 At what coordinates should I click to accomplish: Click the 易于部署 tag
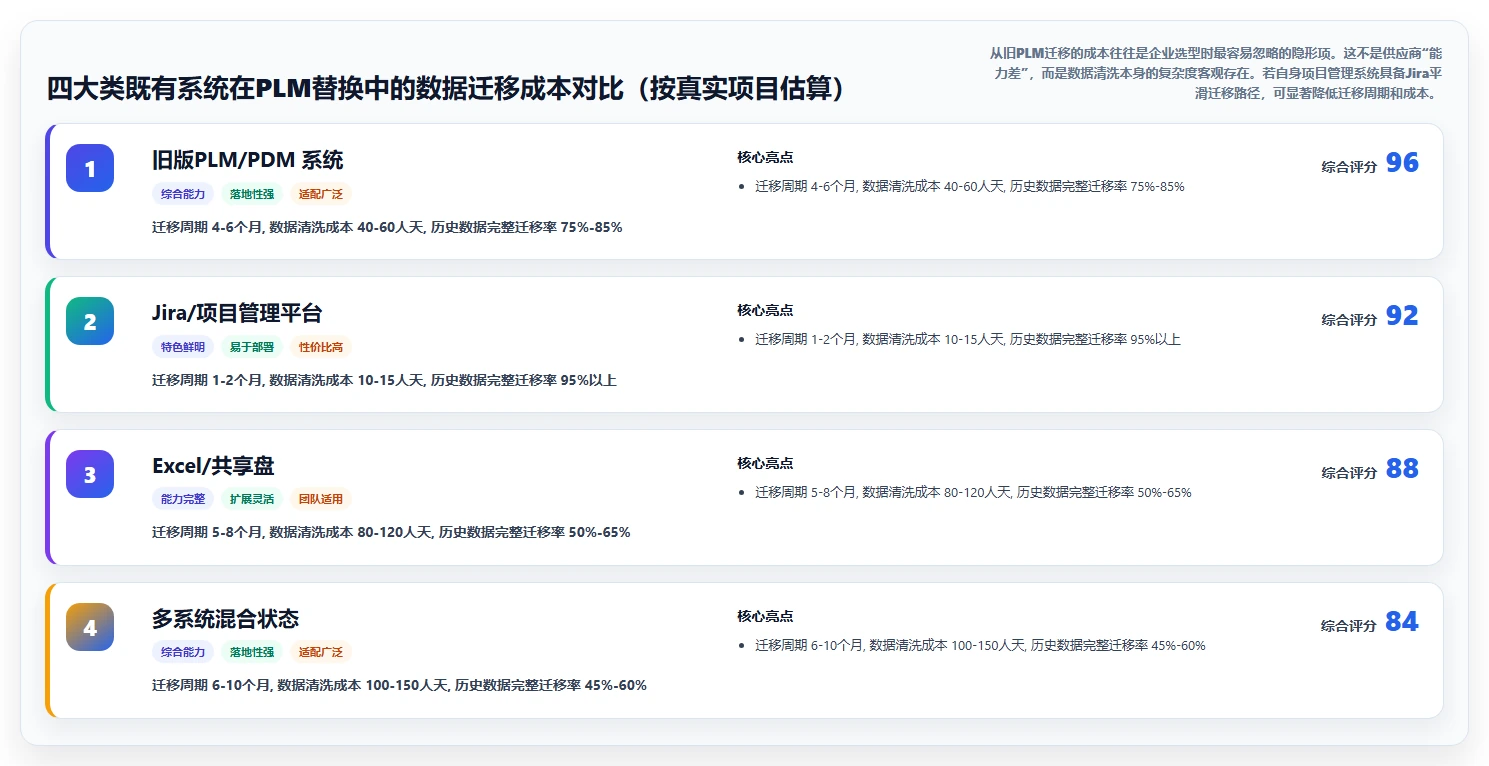coord(252,347)
